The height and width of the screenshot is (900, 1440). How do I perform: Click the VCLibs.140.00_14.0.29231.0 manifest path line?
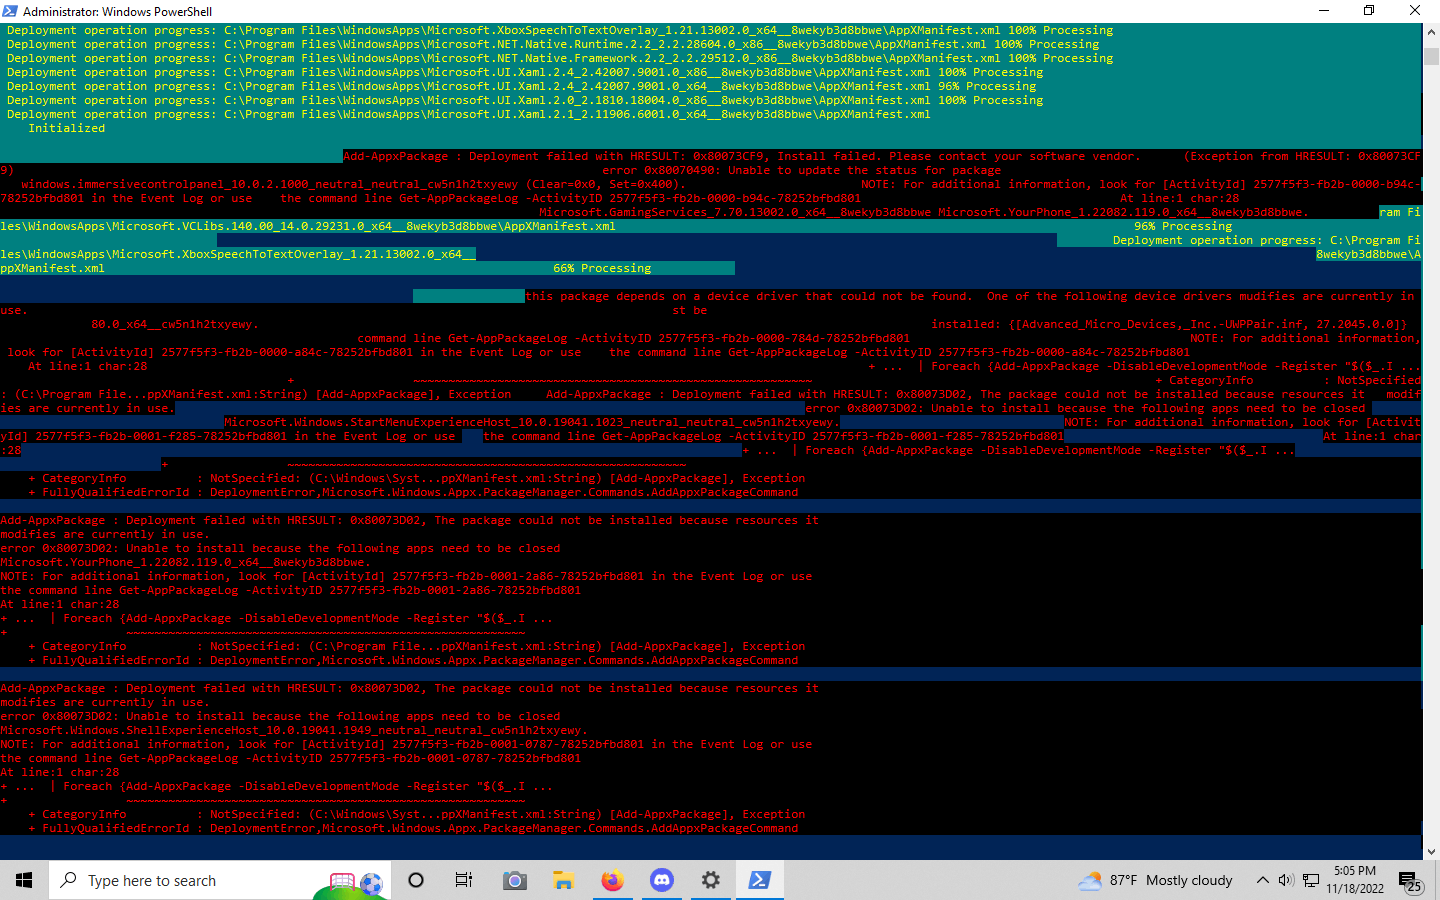[x=308, y=226]
